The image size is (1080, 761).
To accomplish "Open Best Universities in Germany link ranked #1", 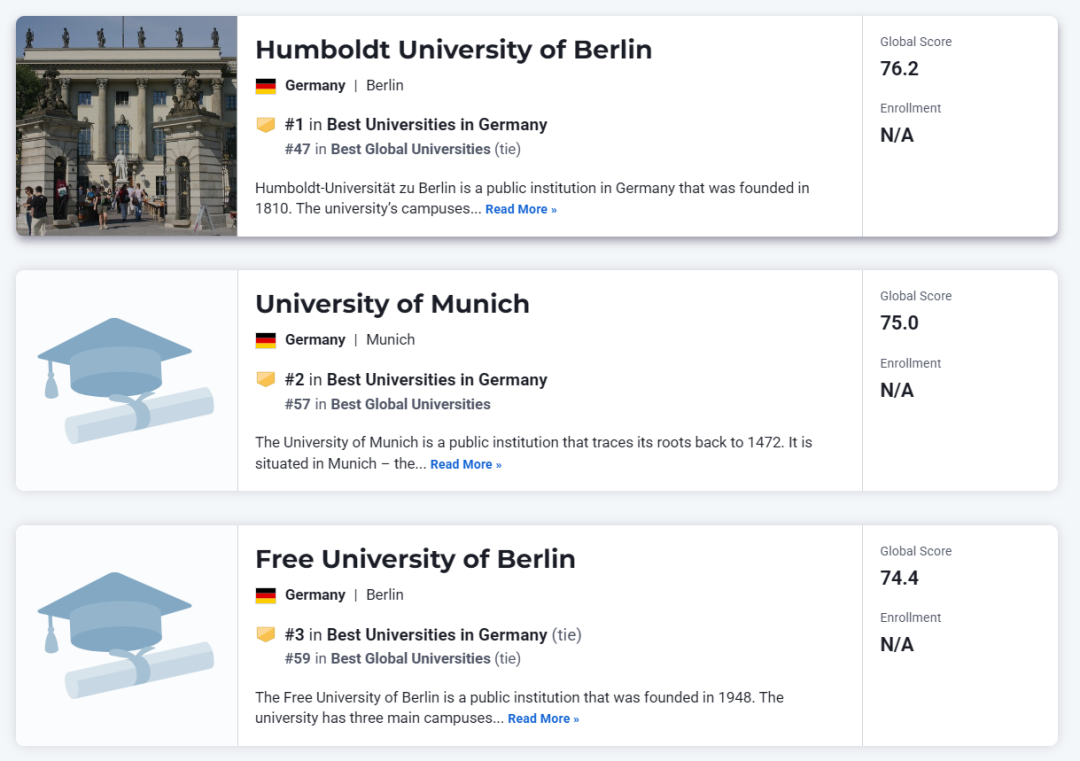I will [437, 125].
